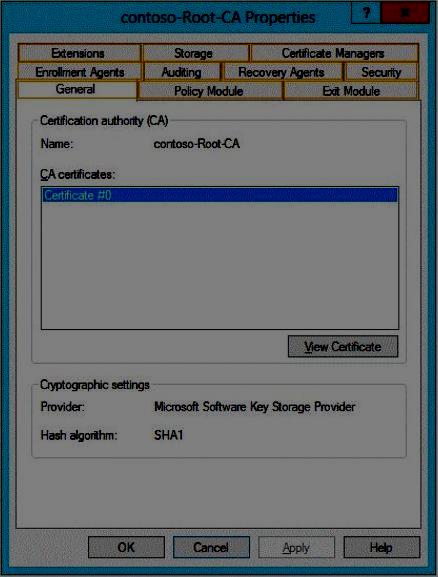Go to the Auditing tab
This screenshot has height=577, width=438.
[x=182, y=72]
